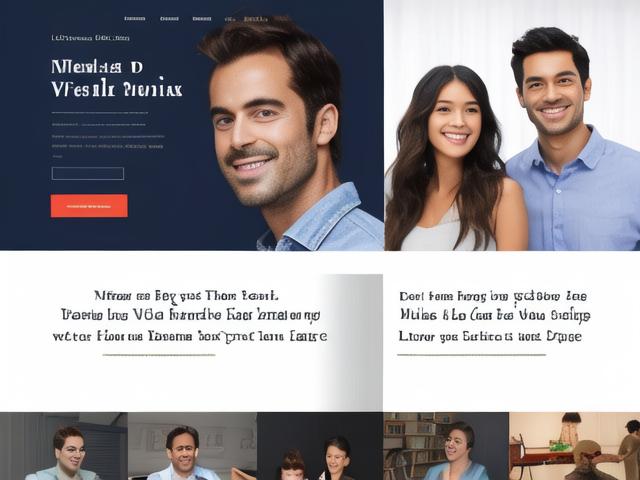The width and height of the screenshot is (640, 480).
Task: Open thumbnail of person with glasses in gray room
Action: pyautogui.click(x=64, y=446)
